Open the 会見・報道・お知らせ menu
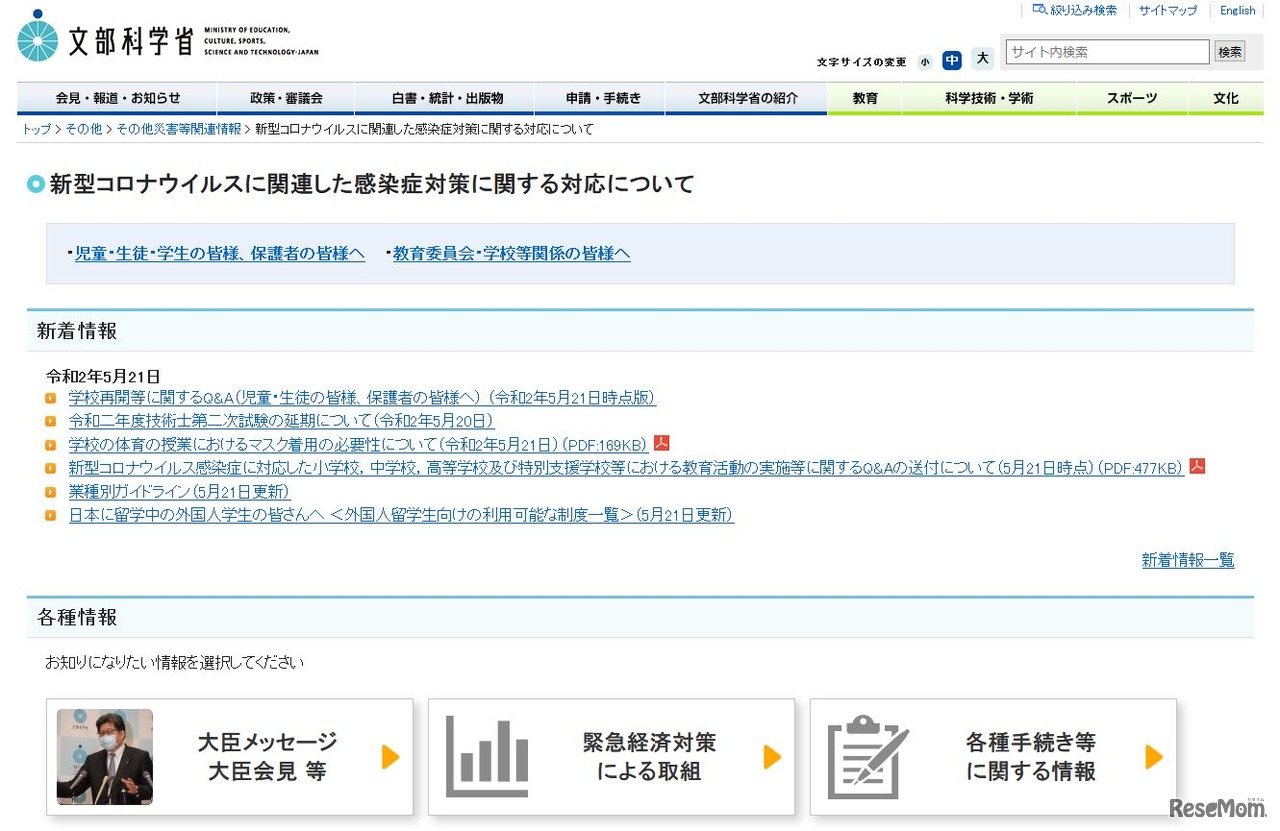The width and height of the screenshot is (1280, 831). point(118,98)
